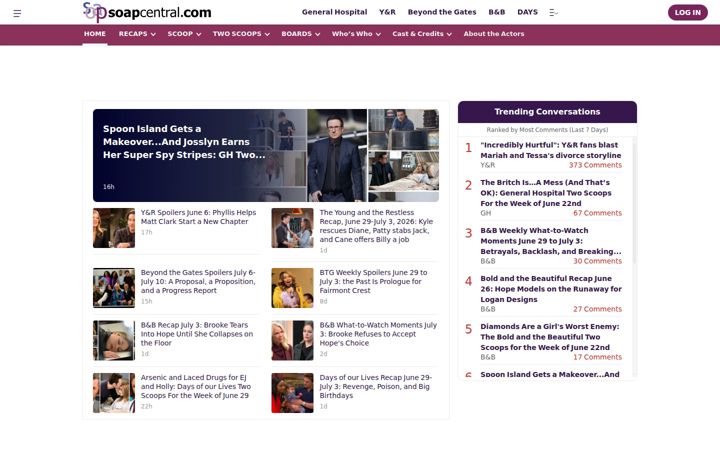Open trending The Britch Is...A Mess conversation
Image resolution: width=720 pixels, height=450 pixels.
click(546, 193)
